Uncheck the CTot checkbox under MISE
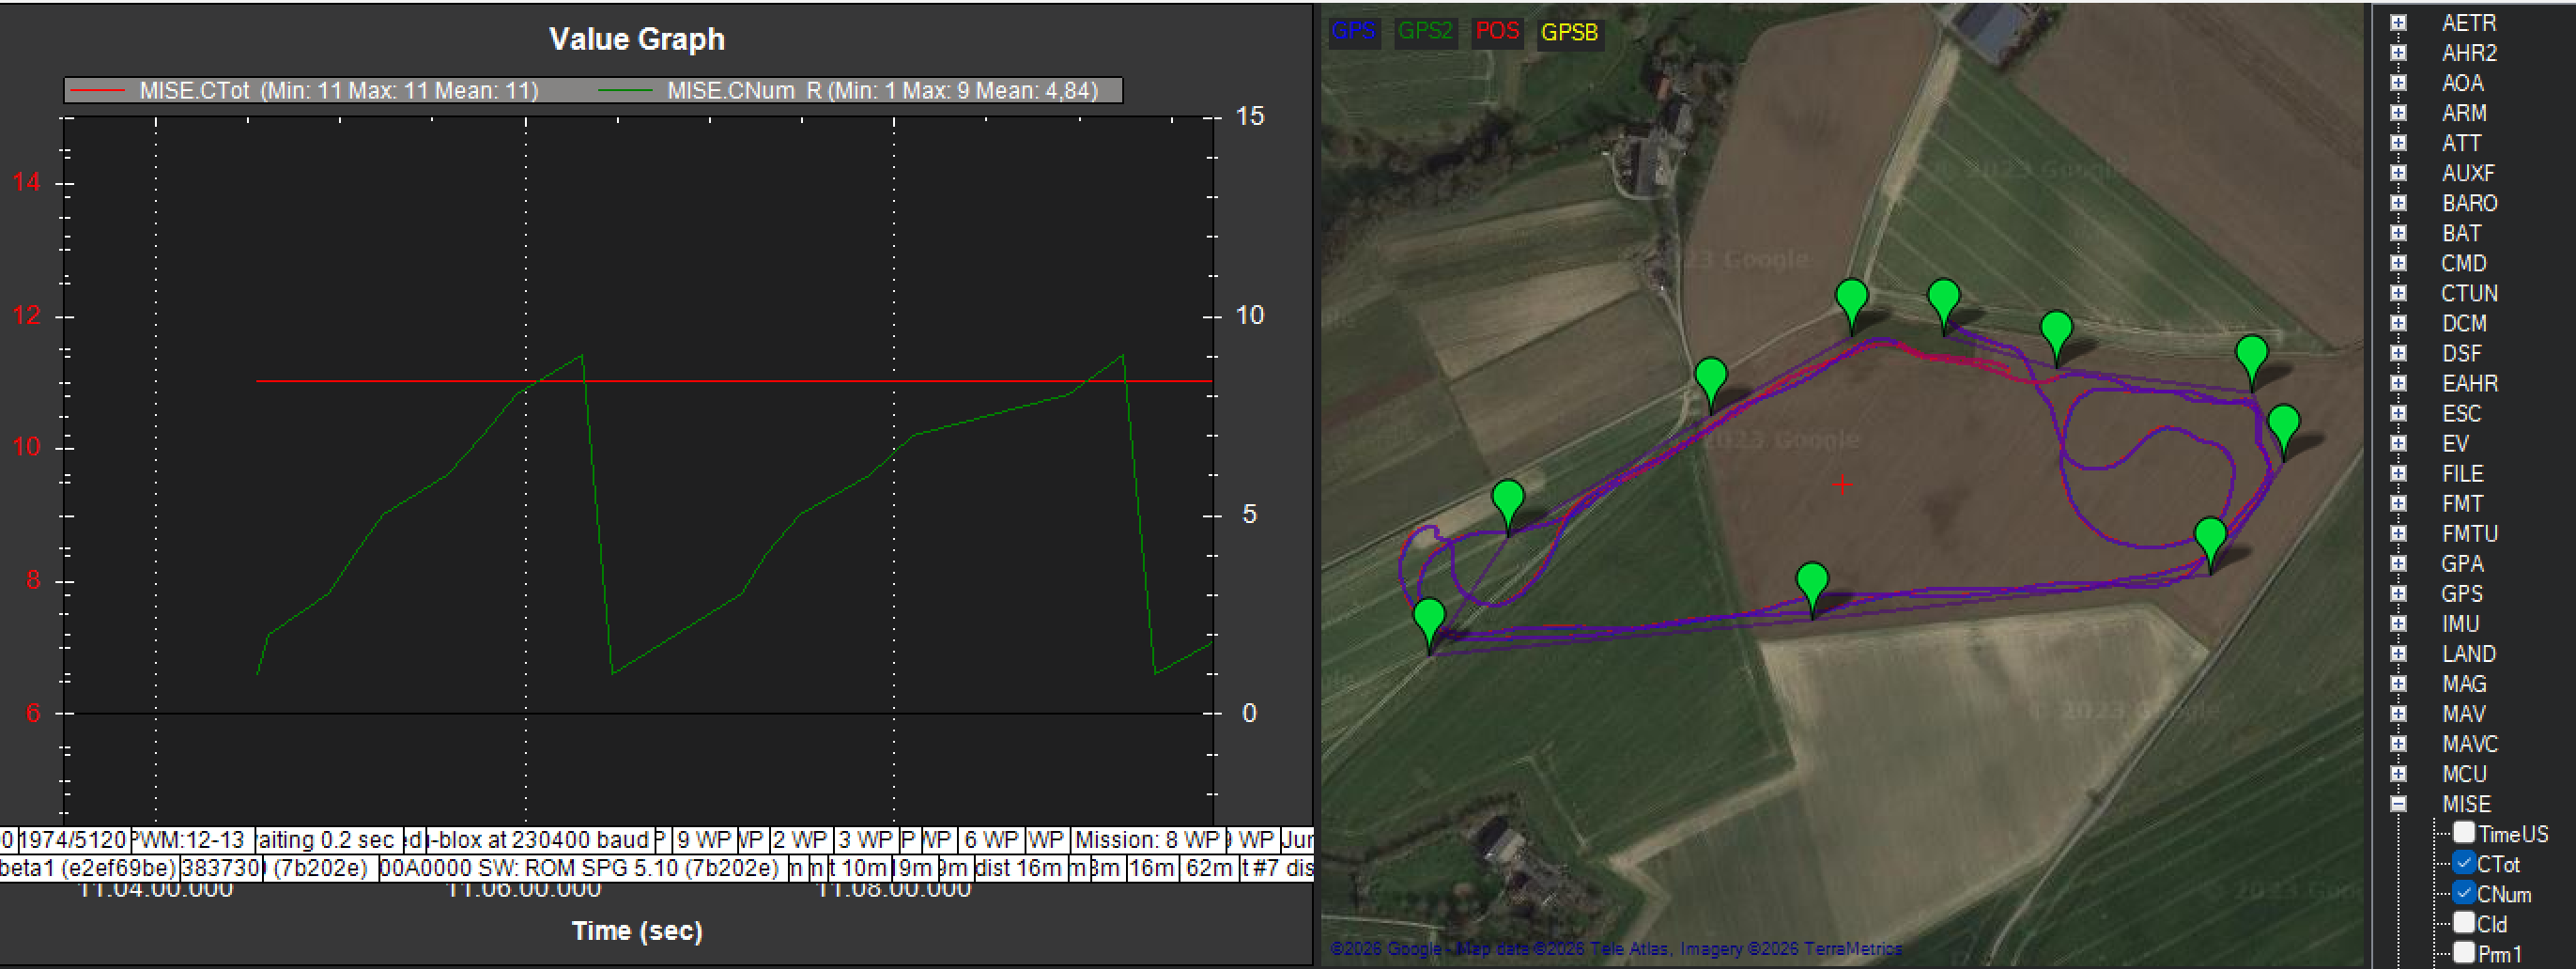 pyautogui.click(x=2463, y=863)
